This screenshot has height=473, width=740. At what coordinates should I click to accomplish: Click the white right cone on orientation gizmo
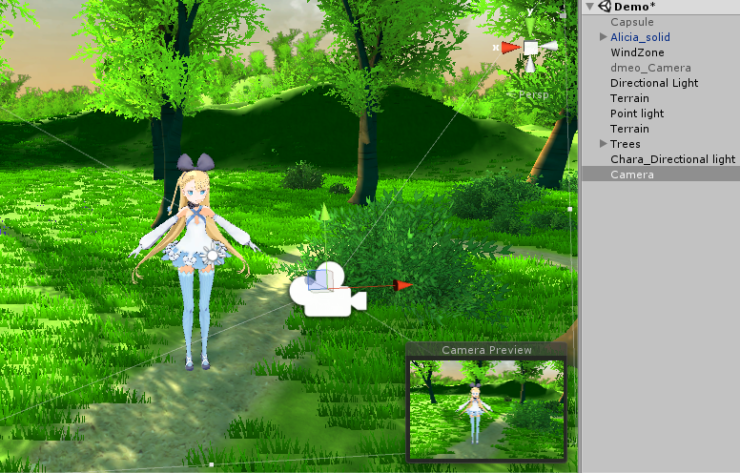551,46
